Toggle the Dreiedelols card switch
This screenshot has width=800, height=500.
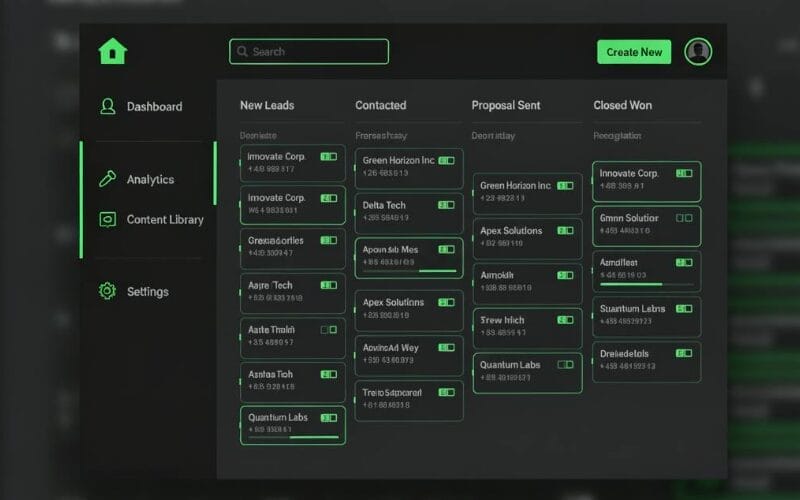tap(684, 353)
